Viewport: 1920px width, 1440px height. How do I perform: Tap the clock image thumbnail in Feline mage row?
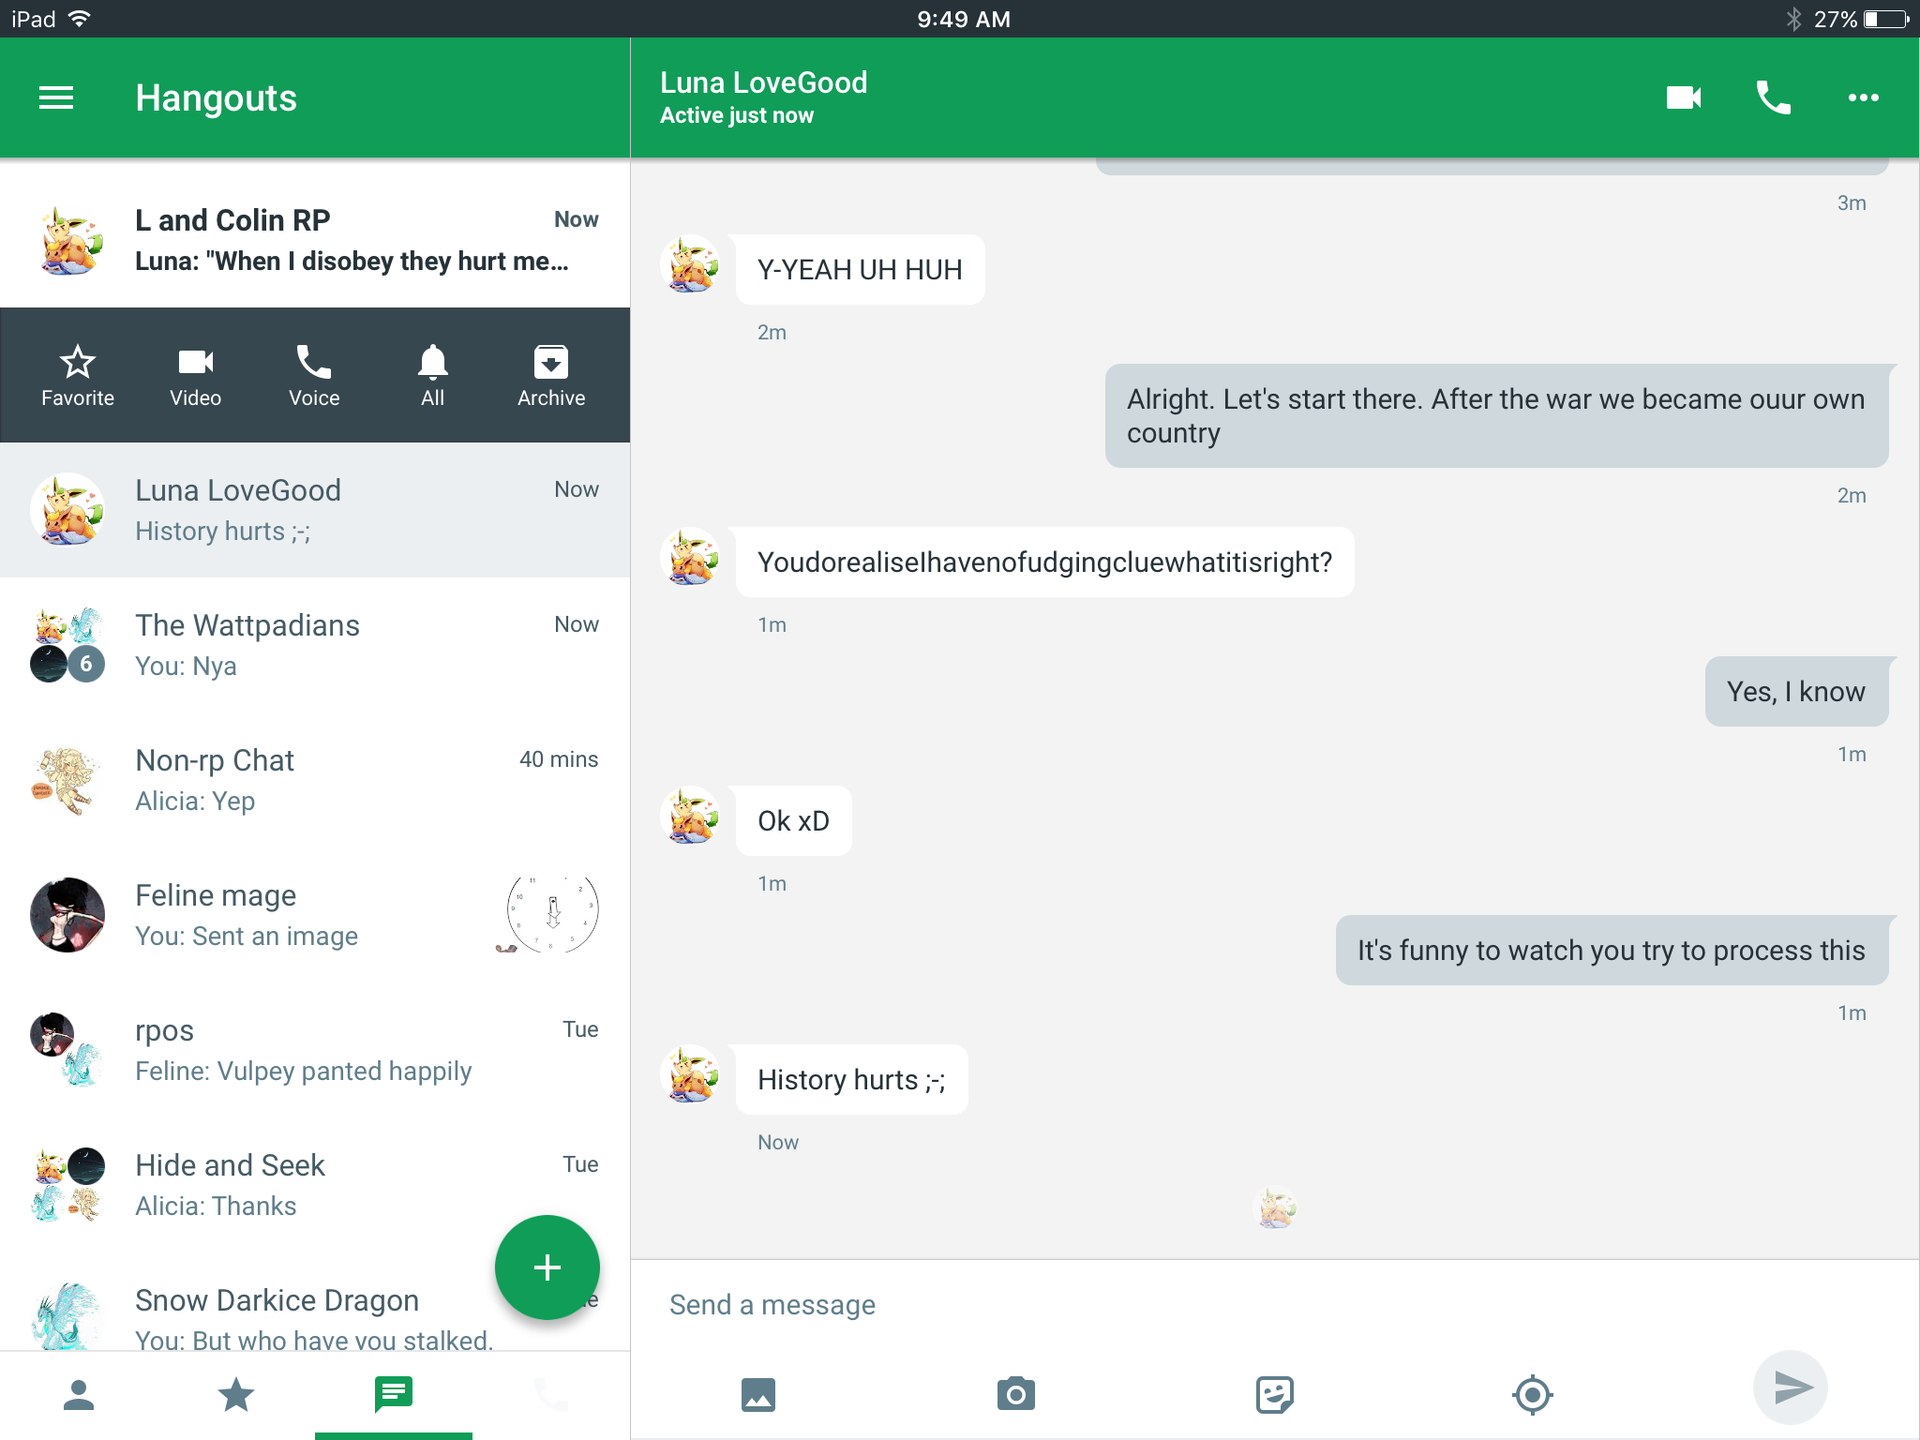(548, 914)
